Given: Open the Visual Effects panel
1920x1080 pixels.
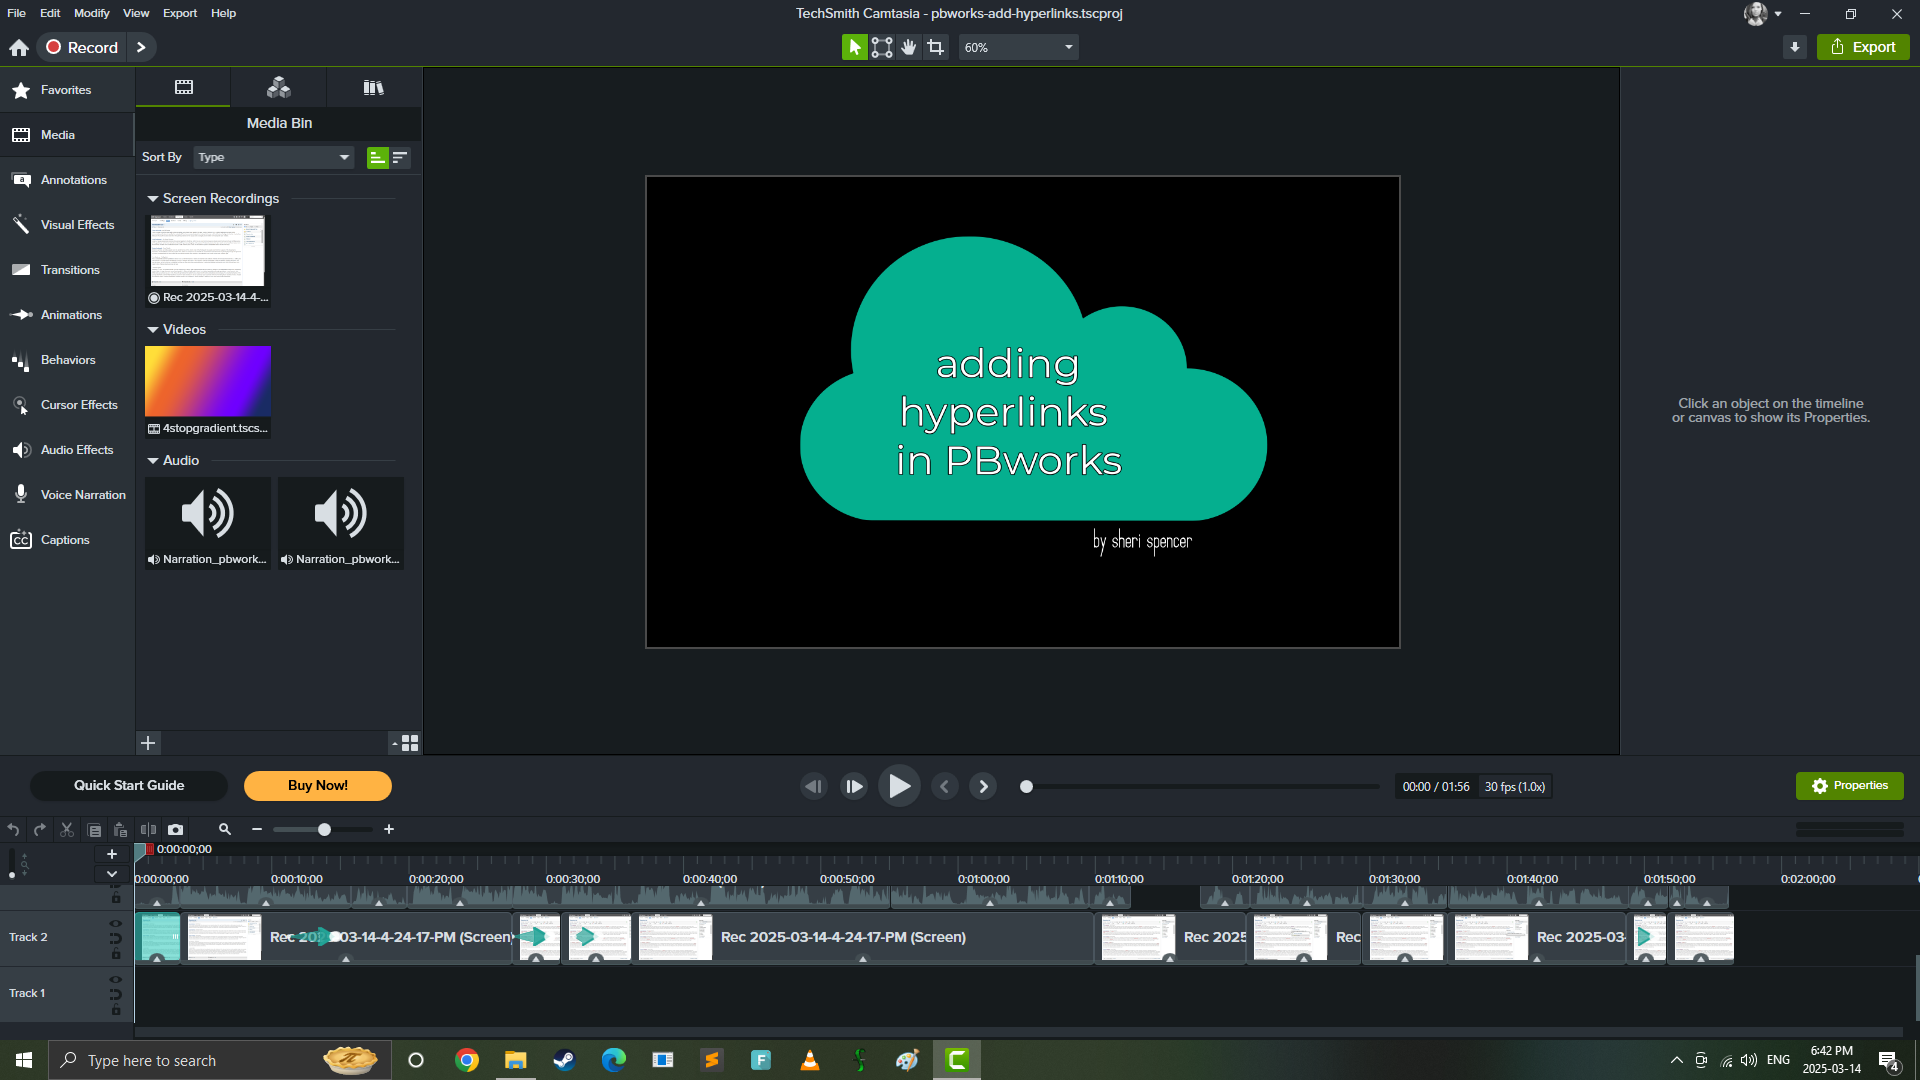Looking at the screenshot, I should coord(67,225).
